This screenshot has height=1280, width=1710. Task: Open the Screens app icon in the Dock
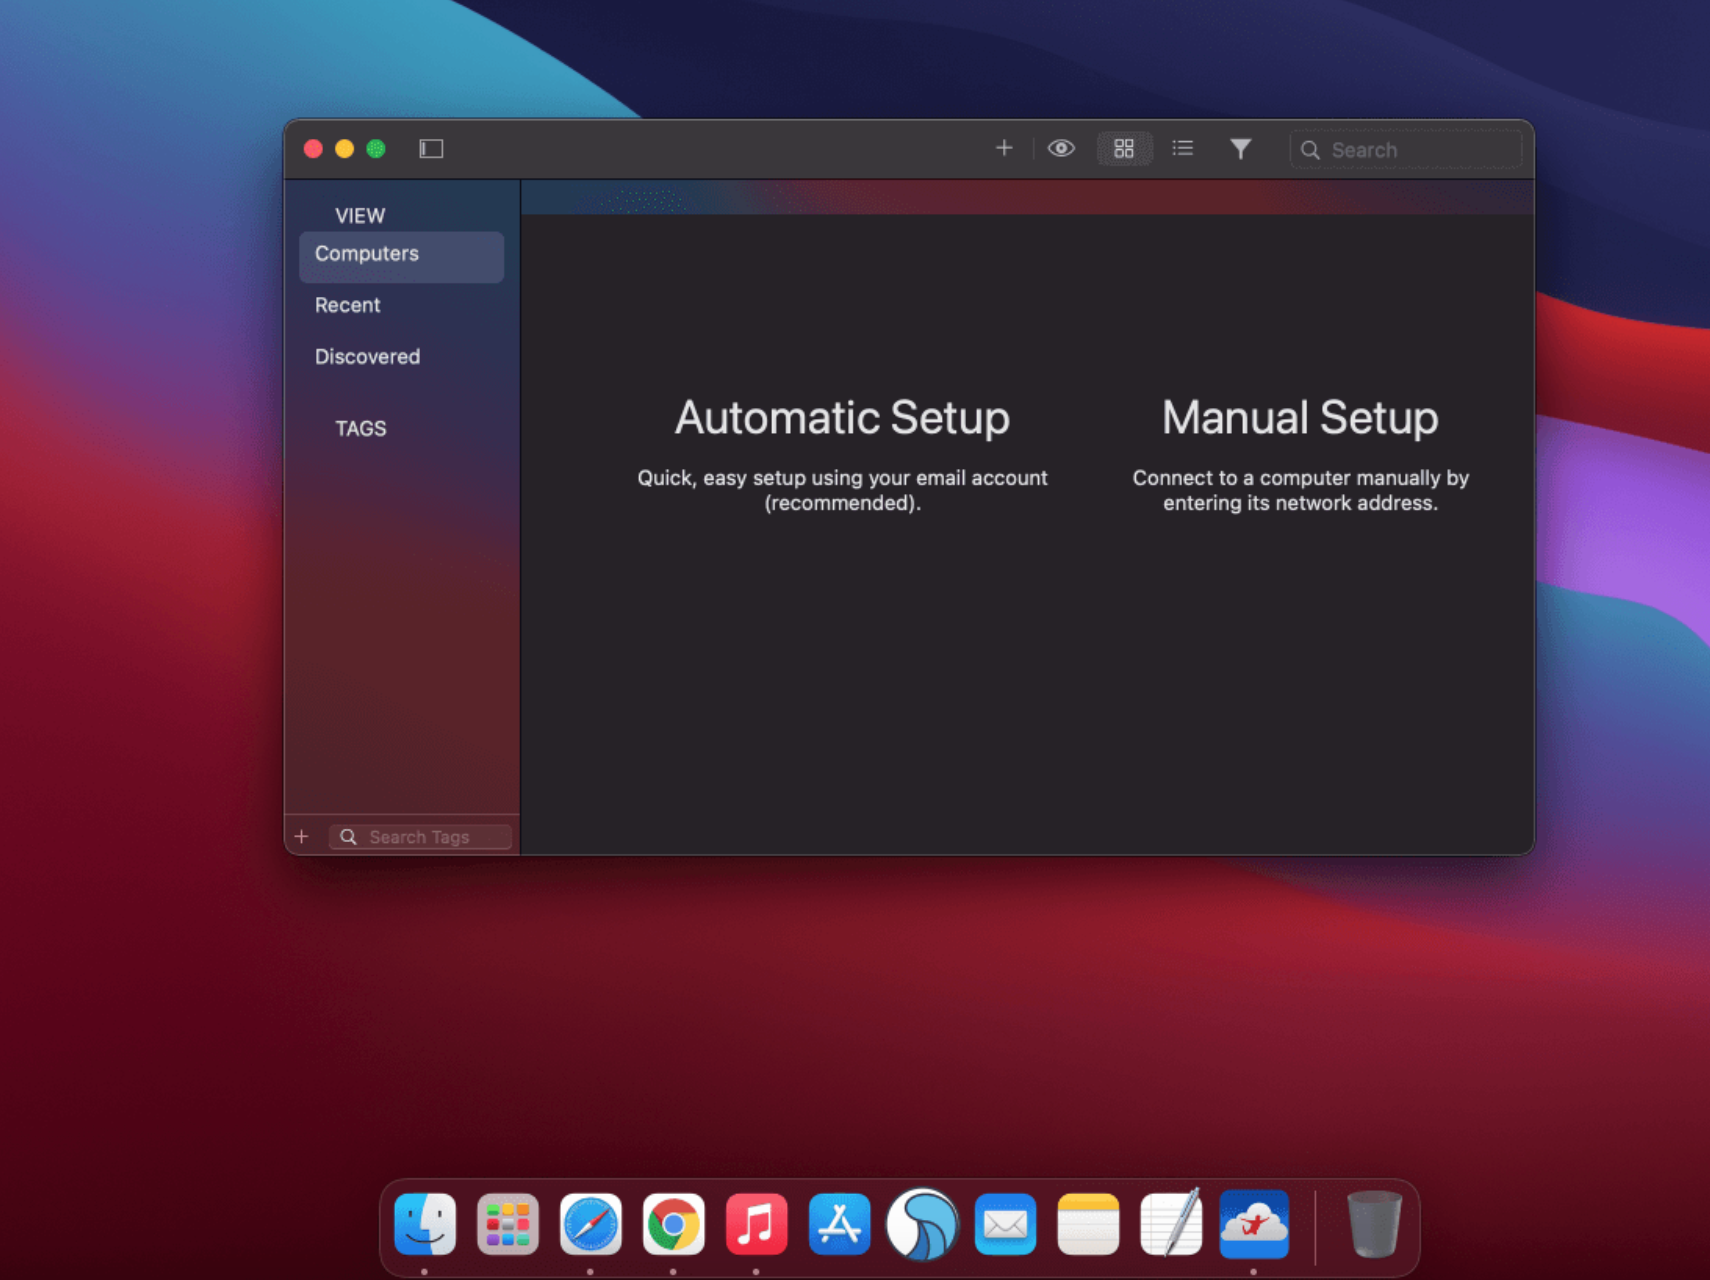(923, 1222)
